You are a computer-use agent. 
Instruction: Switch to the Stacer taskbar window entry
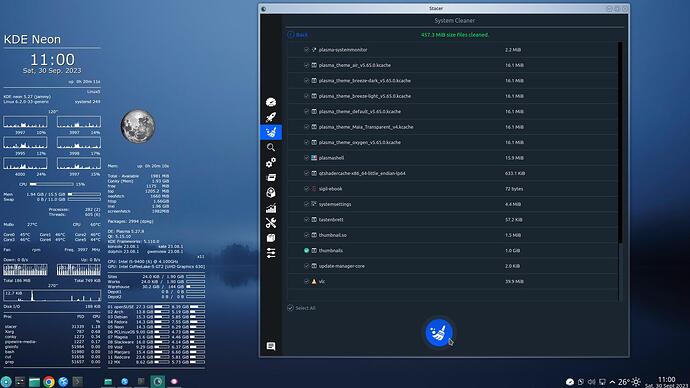(x=158, y=381)
